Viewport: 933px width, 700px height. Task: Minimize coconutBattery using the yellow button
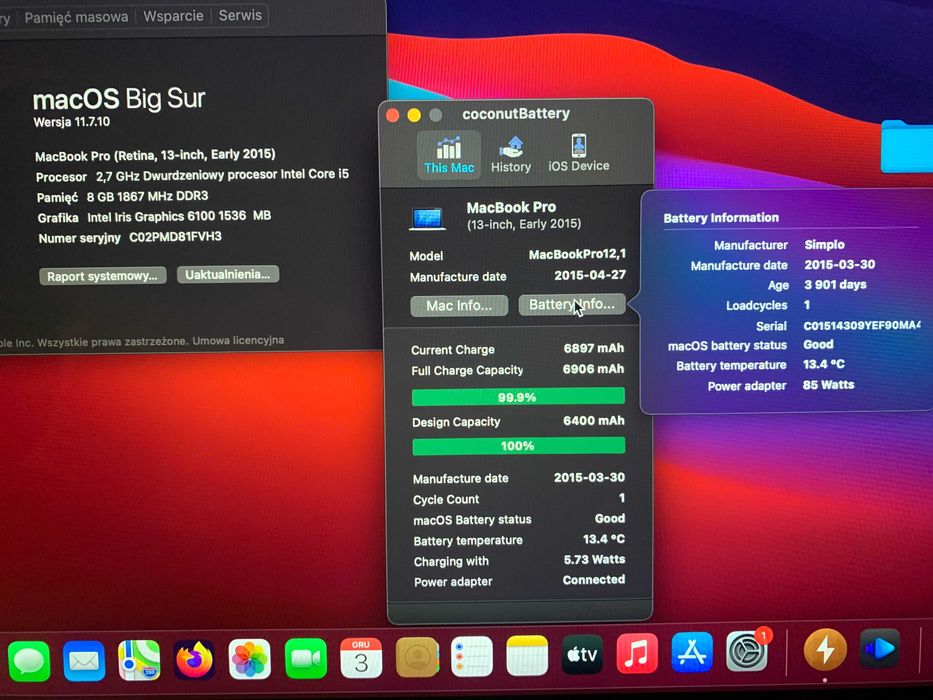[x=414, y=115]
